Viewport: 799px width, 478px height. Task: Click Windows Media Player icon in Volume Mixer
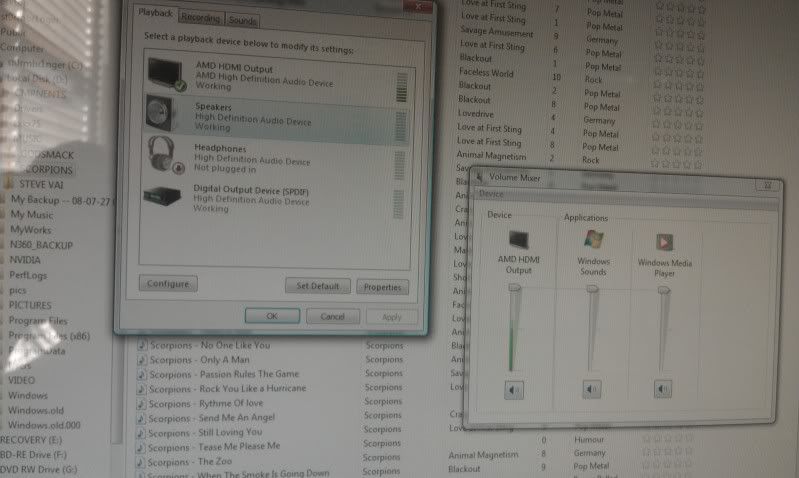coord(664,242)
